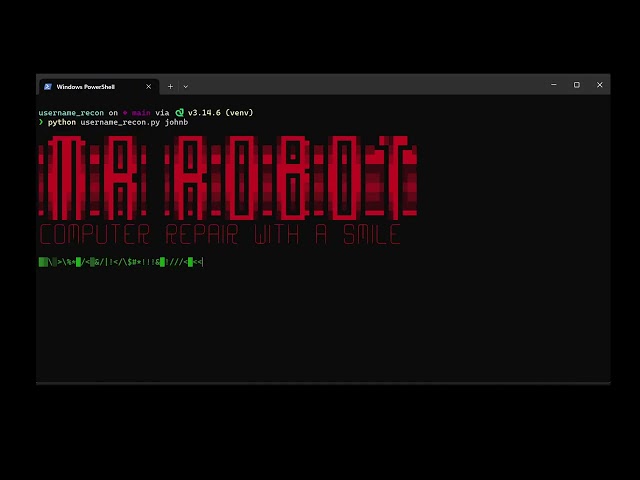Click the PowerShell icon in the tab
This screenshot has height=480, width=640.
[48, 87]
